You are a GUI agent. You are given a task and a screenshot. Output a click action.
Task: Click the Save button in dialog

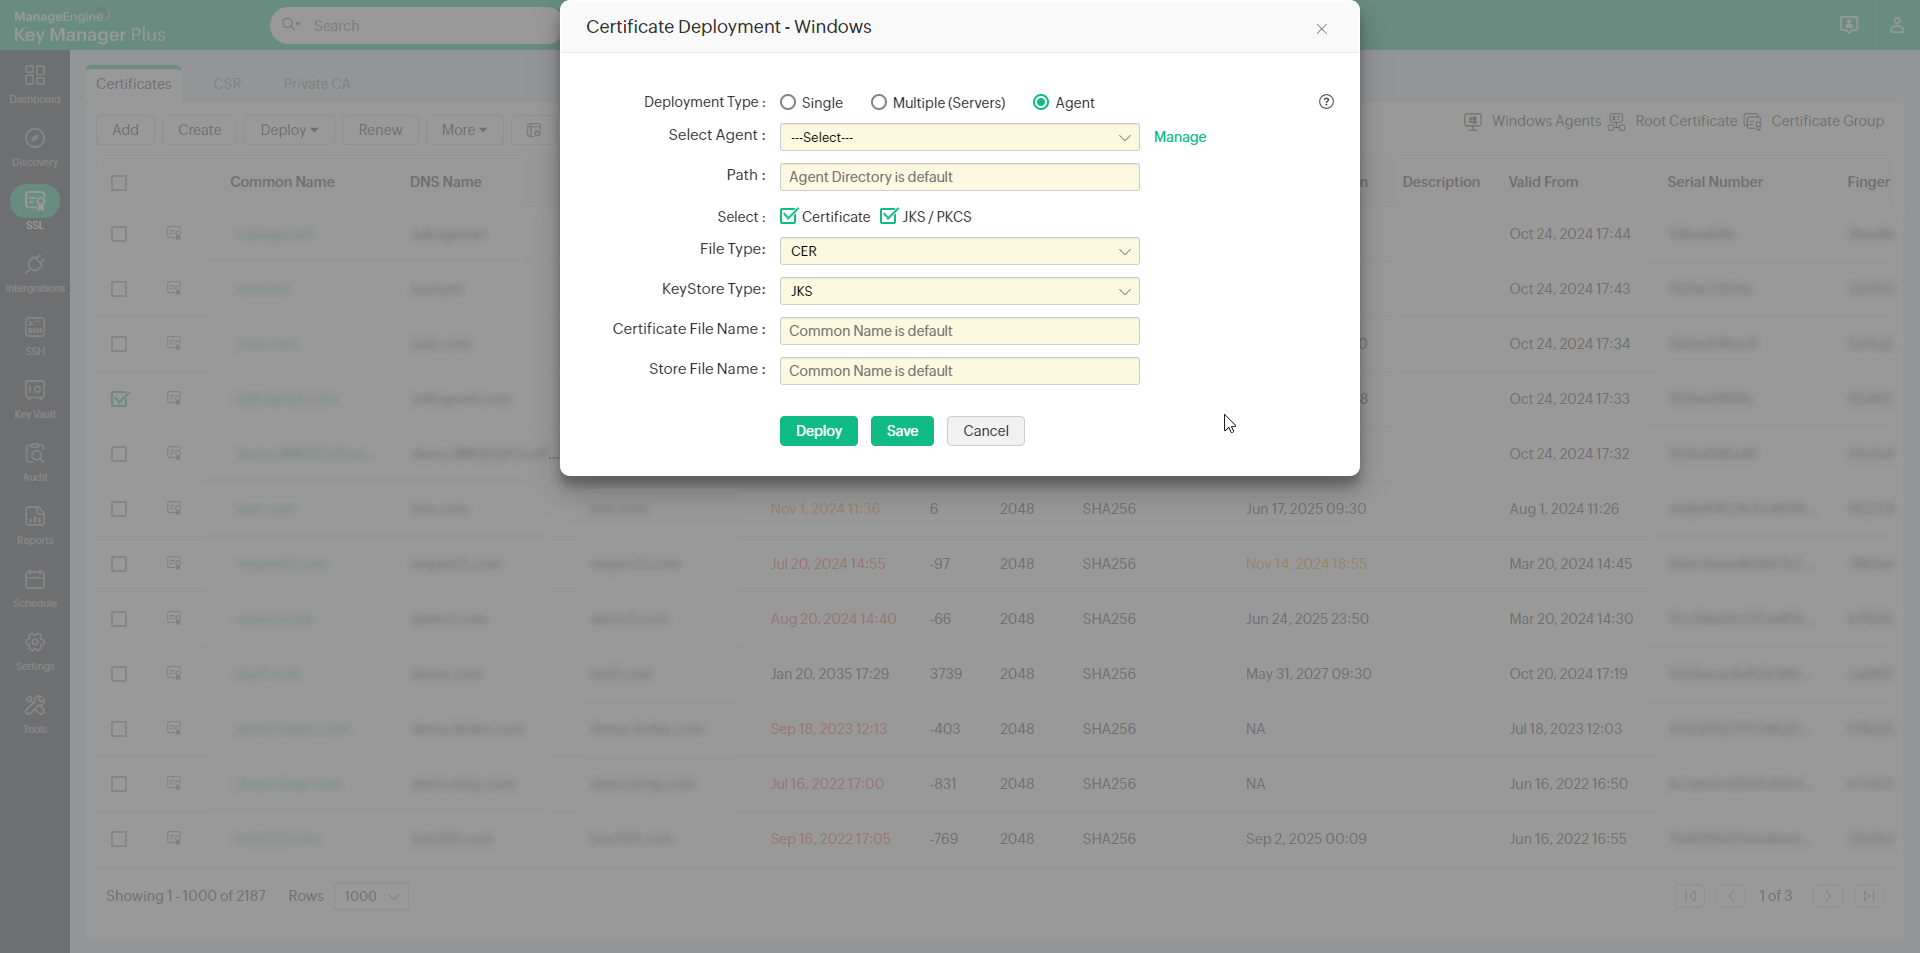pos(902,431)
